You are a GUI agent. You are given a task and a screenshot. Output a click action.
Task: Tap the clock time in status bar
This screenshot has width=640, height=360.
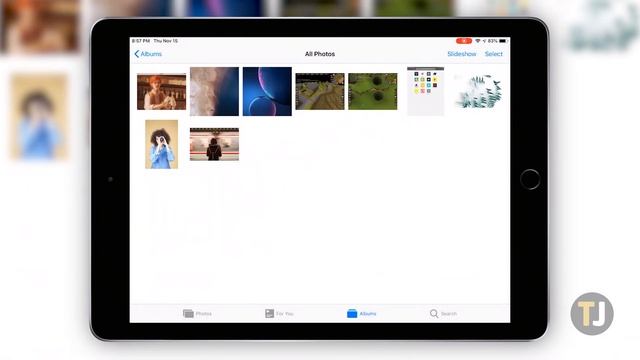coord(141,41)
